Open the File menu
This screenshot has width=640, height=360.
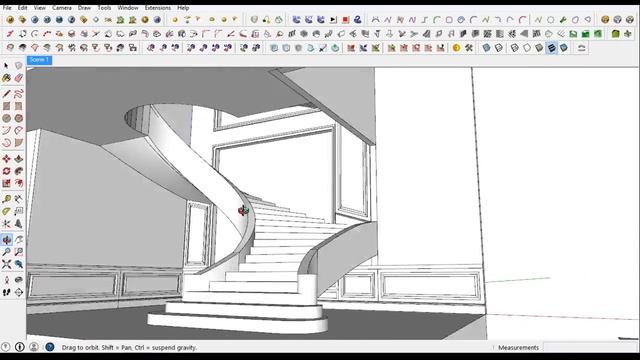[x=7, y=8]
